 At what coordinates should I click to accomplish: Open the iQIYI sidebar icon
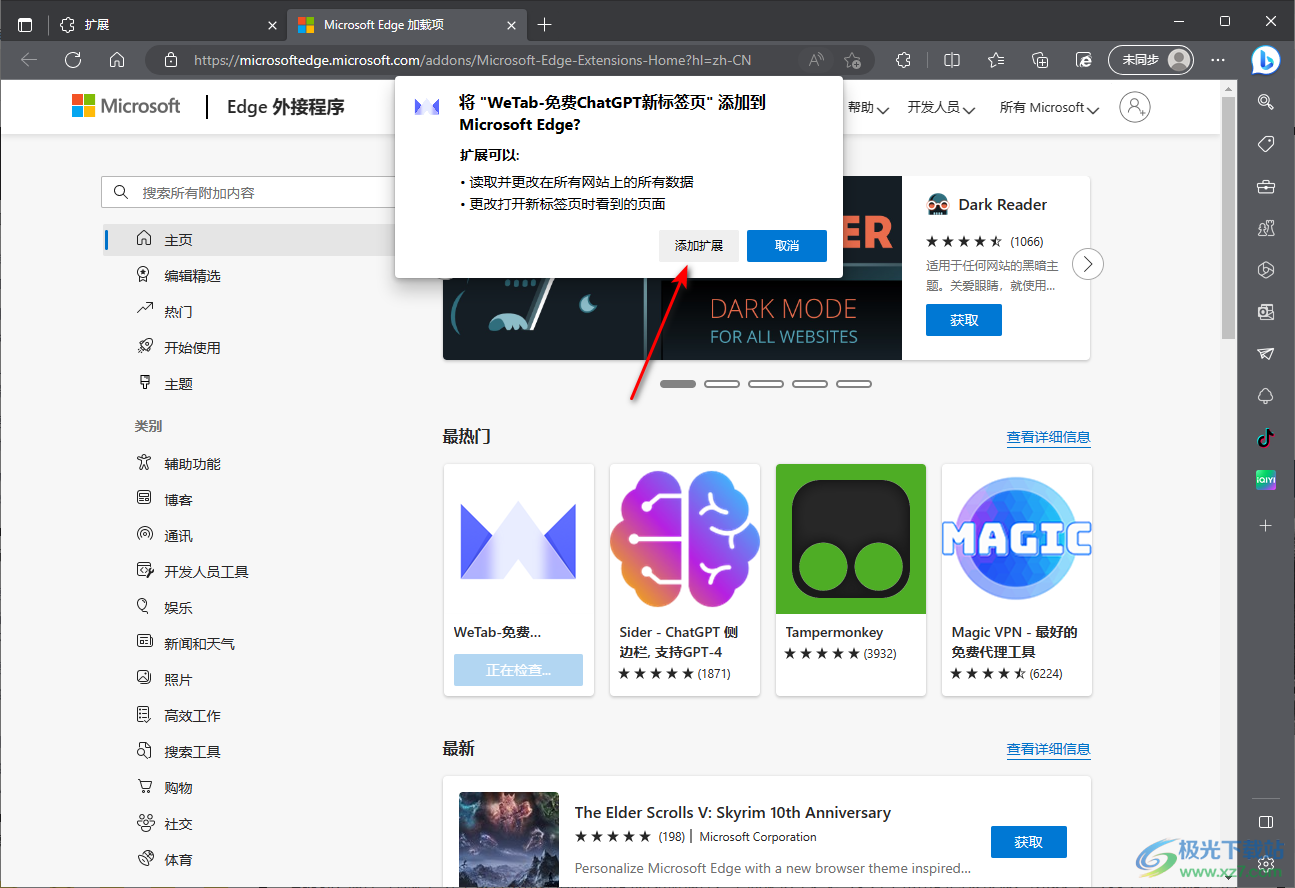pos(1265,480)
